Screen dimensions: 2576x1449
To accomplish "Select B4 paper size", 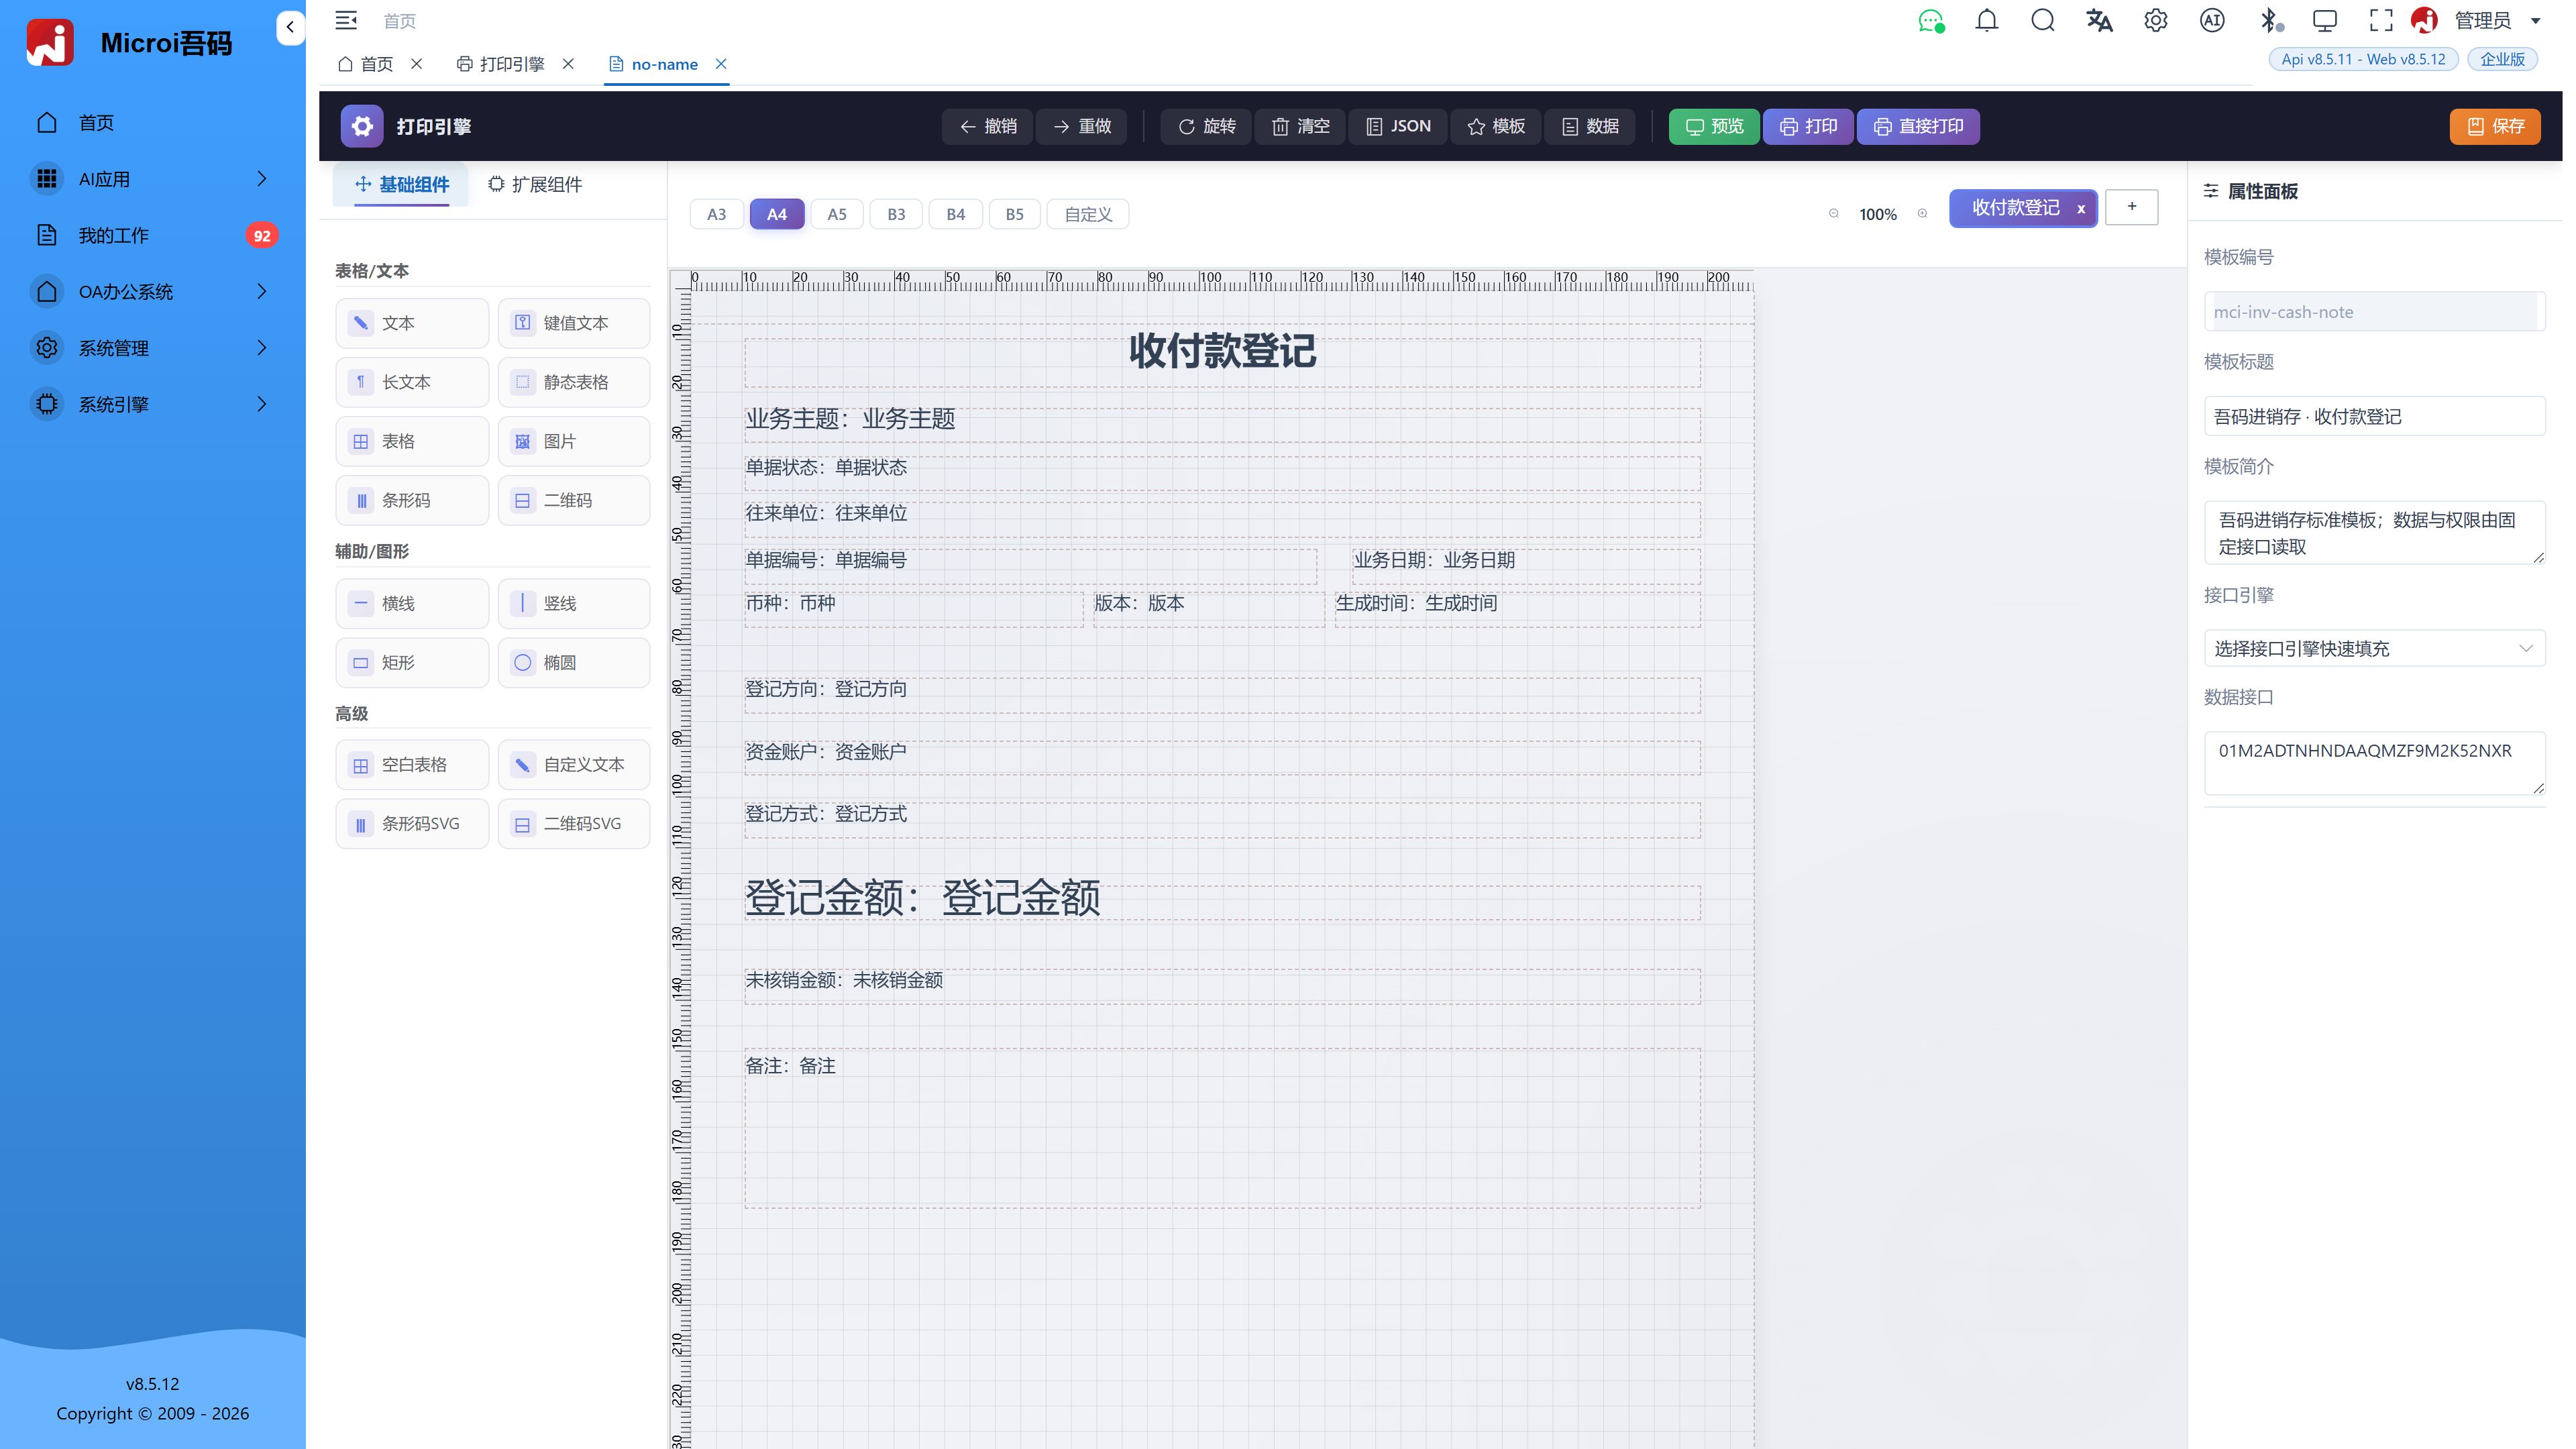I will pyautogui.click(x=956, y=214).
